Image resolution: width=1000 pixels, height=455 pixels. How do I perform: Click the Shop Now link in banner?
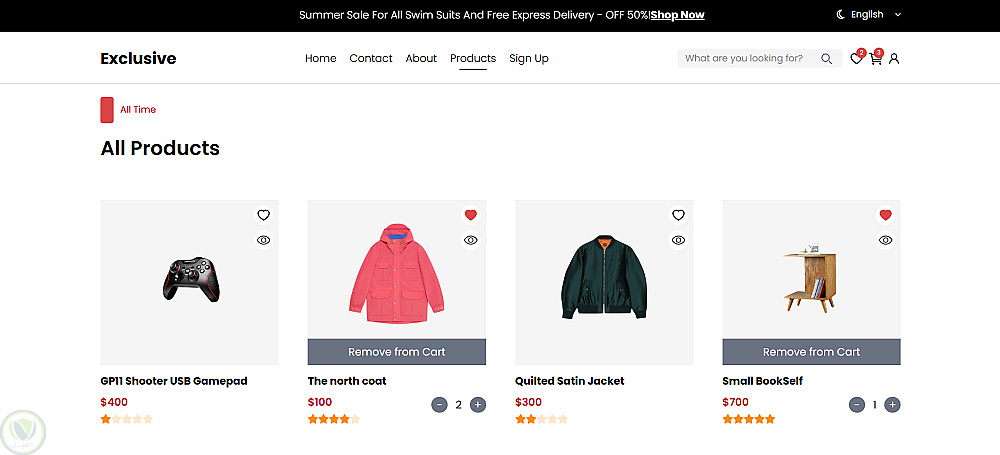(x=677, y=15)
